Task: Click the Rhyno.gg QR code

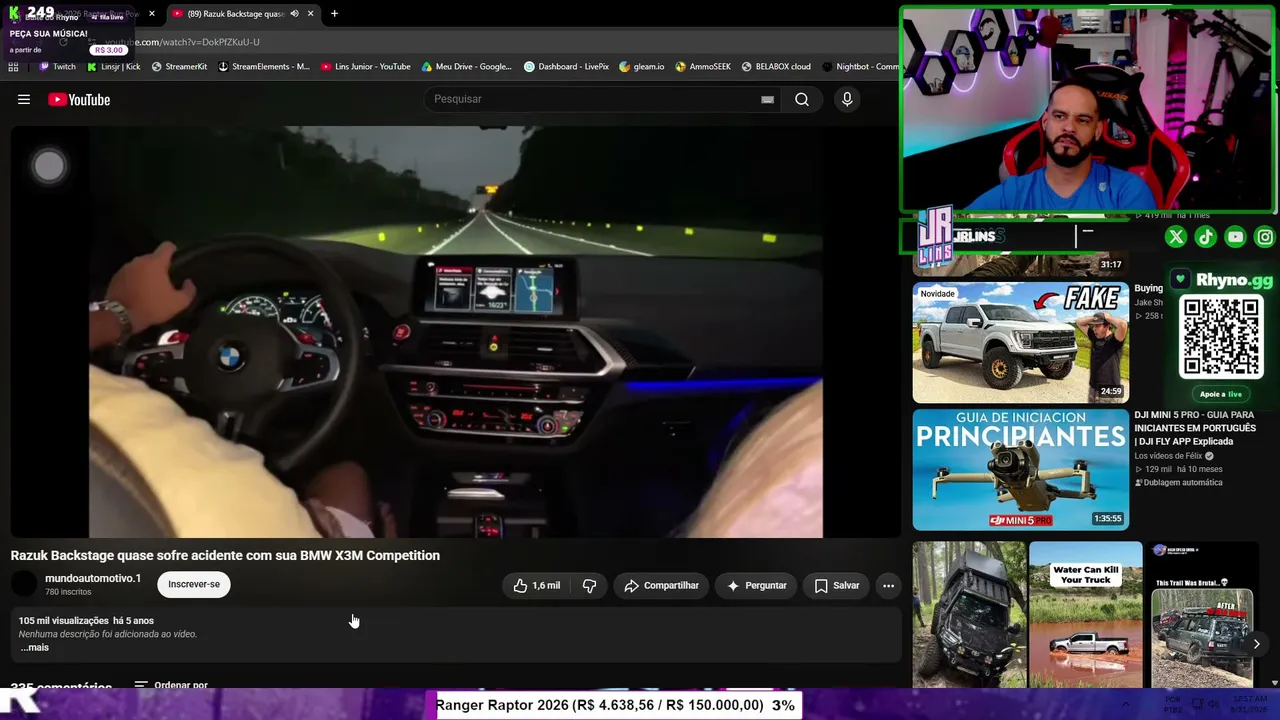Action: (x=1221, y=337)
